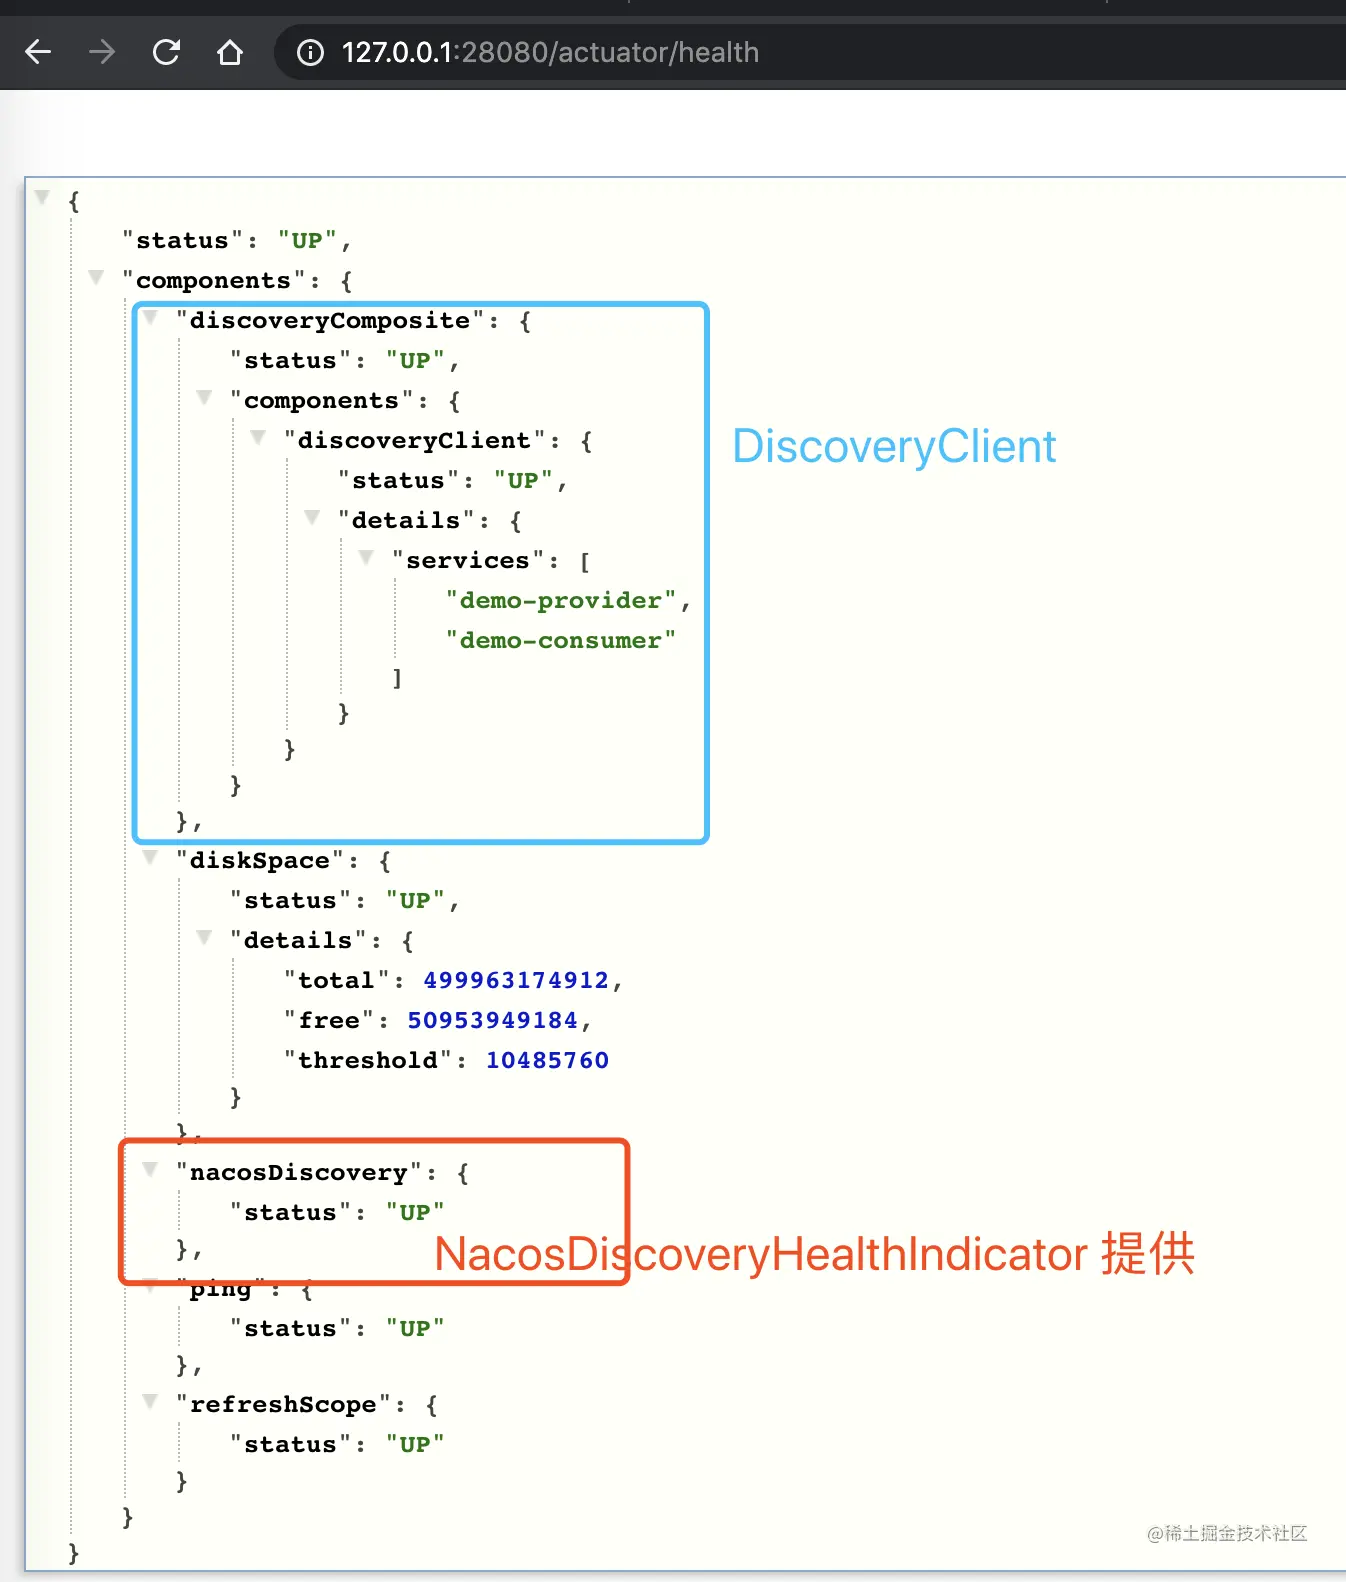Select the "UP" status under ping
Viewport: 1346px width, 1582px height.
(x=415, y=1328)
